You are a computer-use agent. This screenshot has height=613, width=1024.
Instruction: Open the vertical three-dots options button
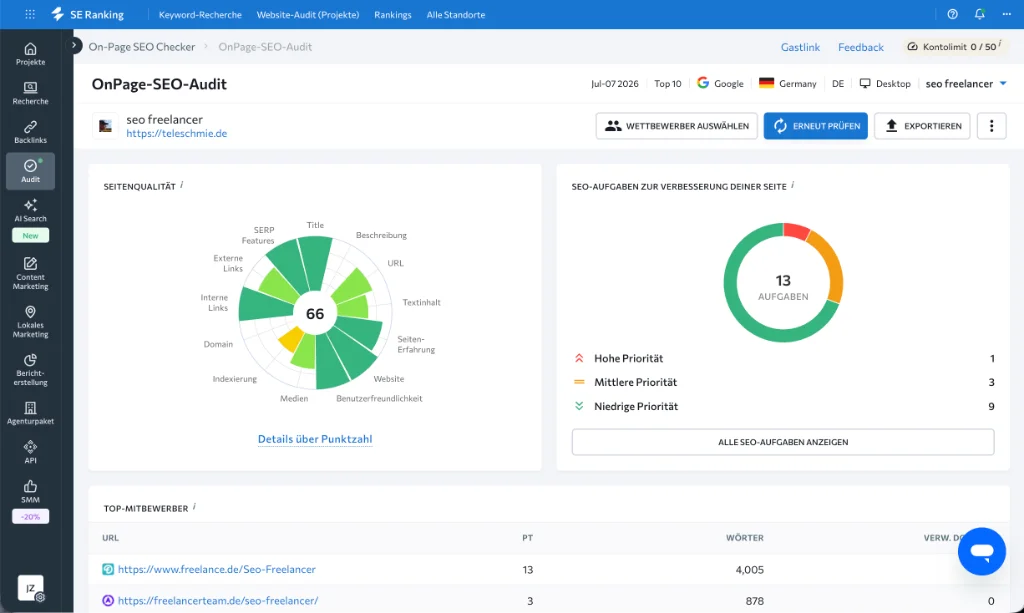pos(991,126)
